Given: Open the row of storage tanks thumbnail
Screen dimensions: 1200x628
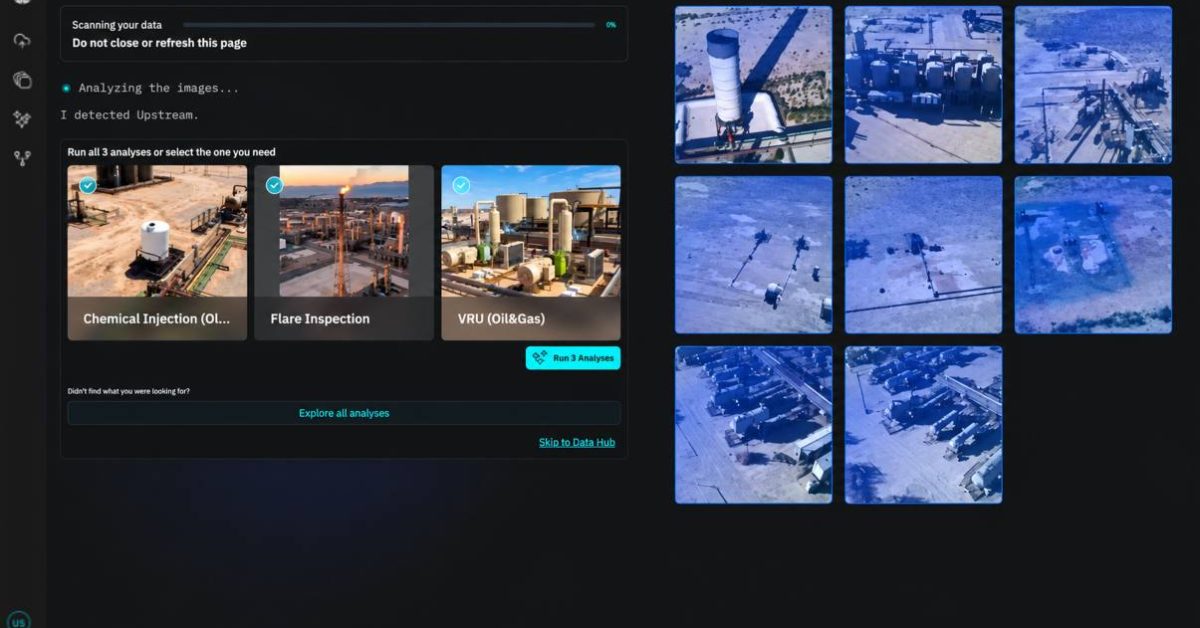Looking at the screenshot, I should 923,85.
